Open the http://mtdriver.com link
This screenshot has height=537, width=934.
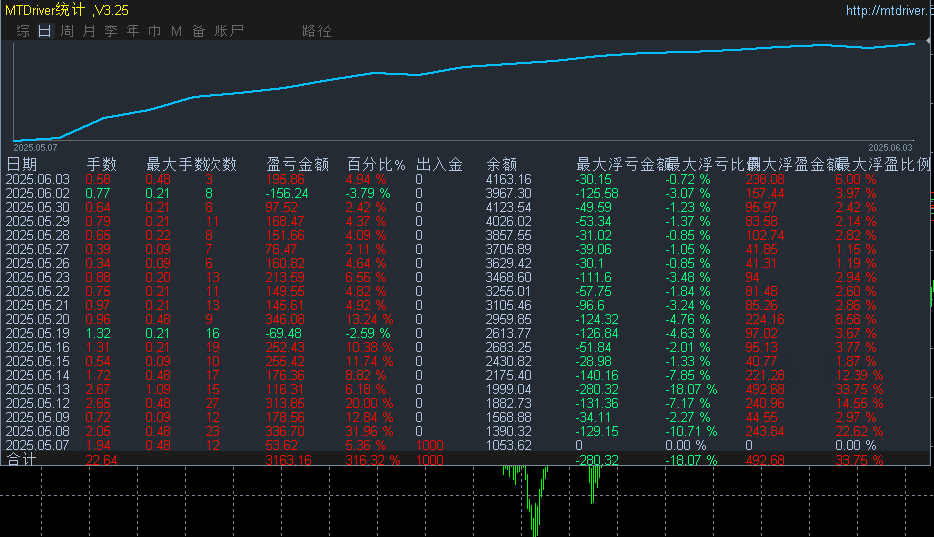point(888,11)
